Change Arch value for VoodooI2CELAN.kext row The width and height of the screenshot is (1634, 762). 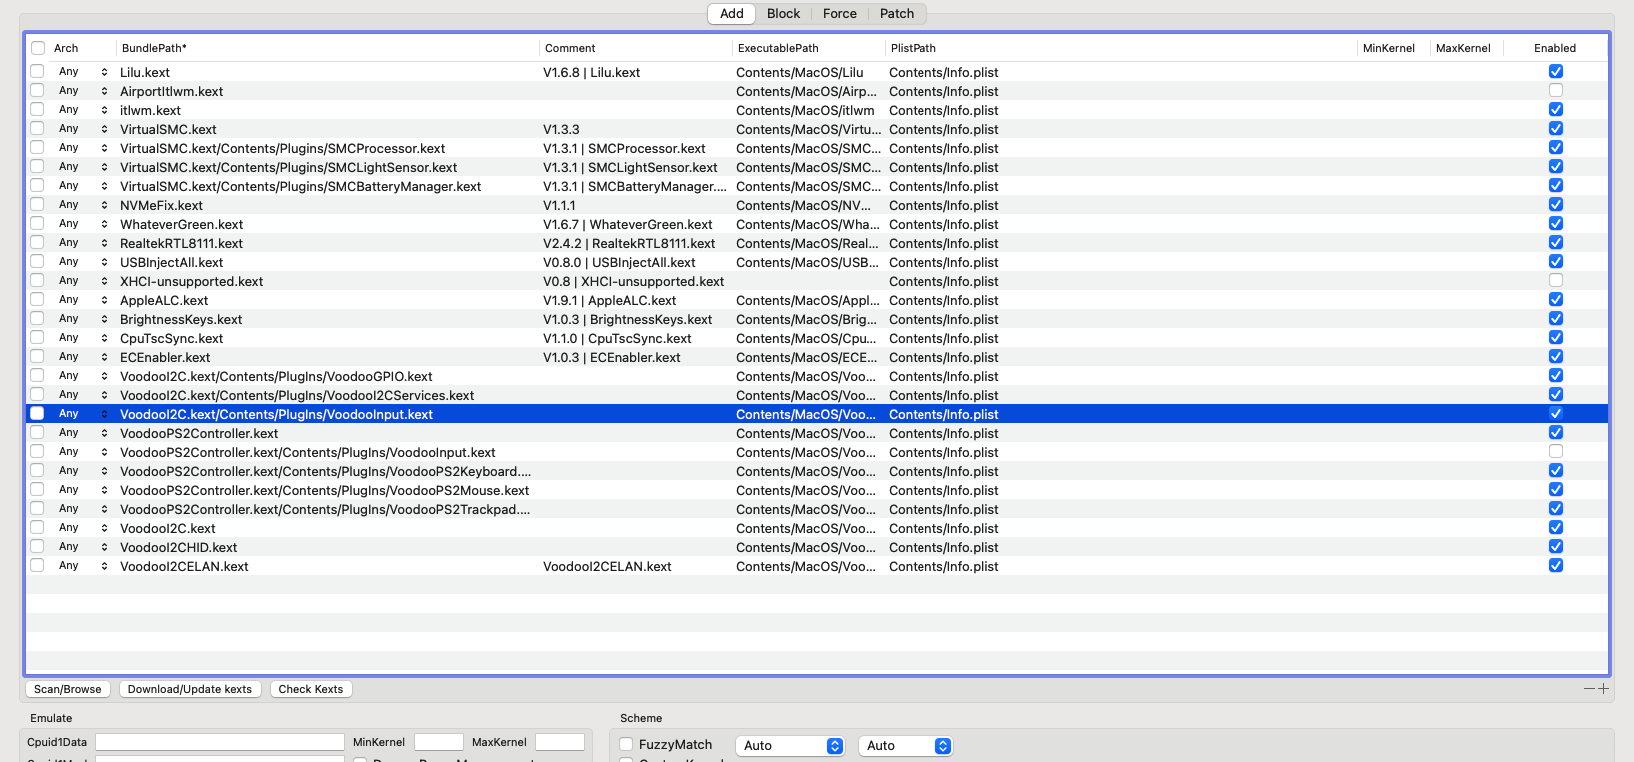[104, 566]
